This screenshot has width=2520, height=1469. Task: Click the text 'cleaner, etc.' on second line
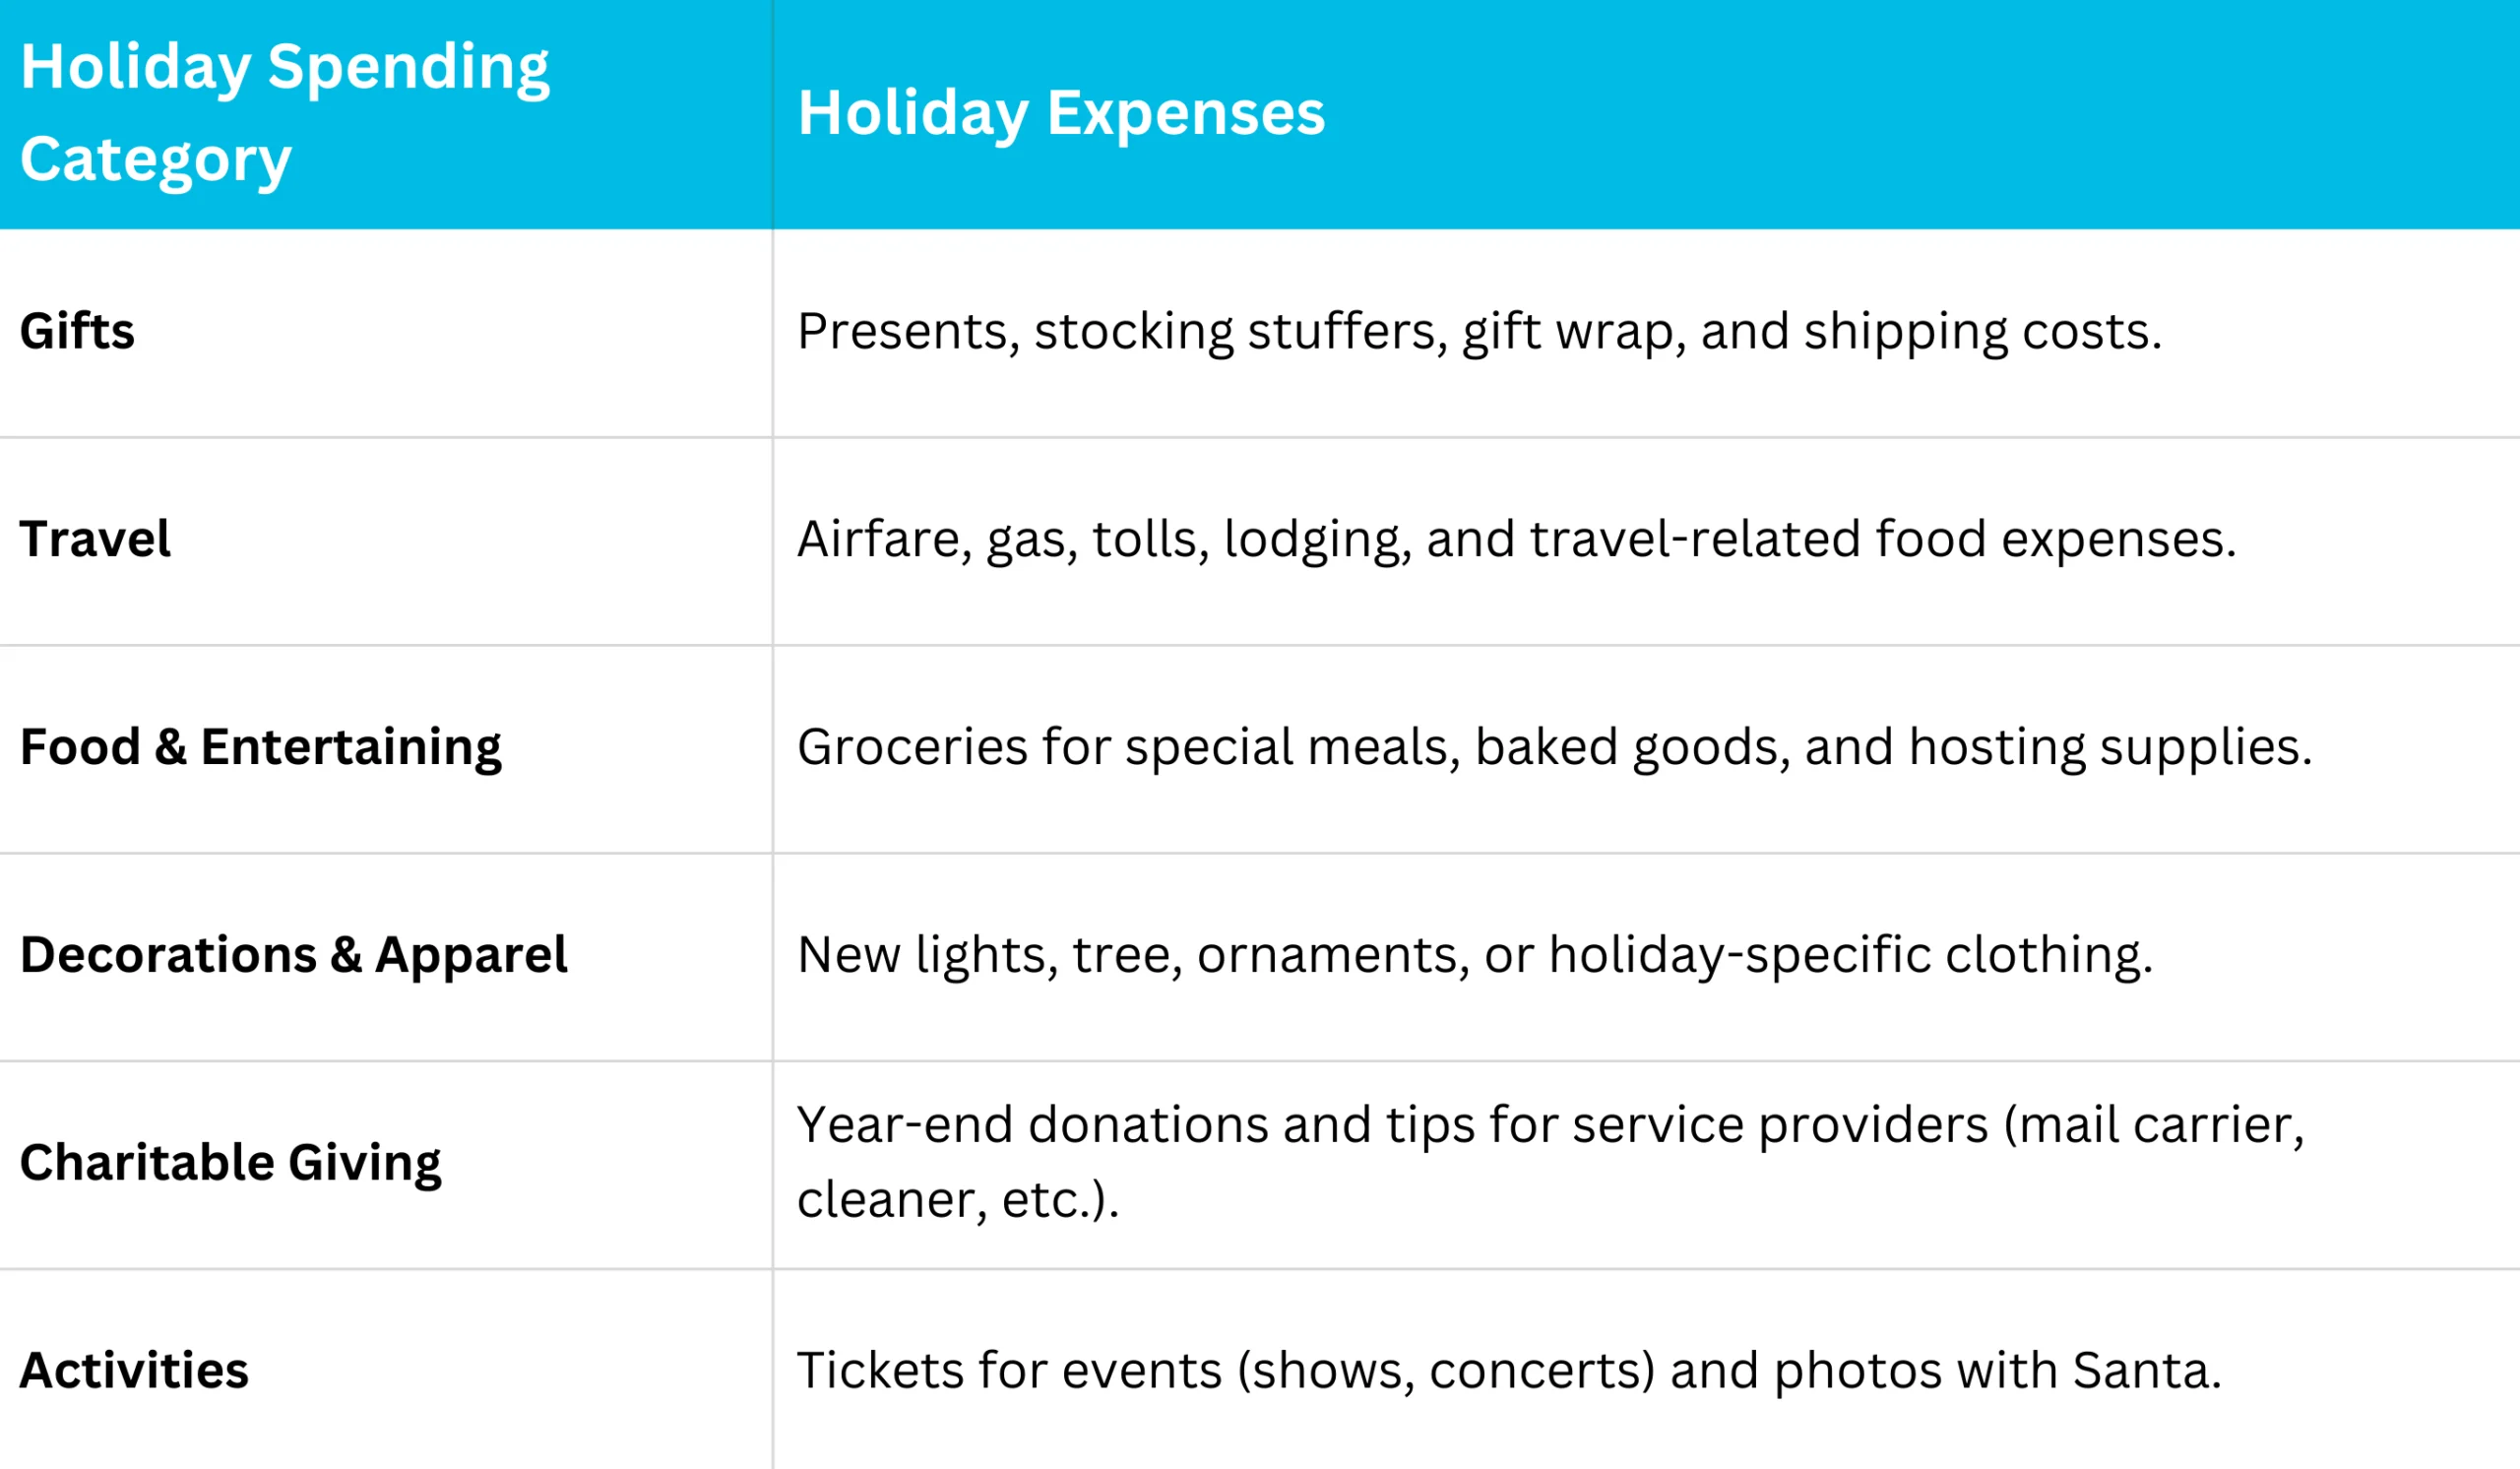955,1200
